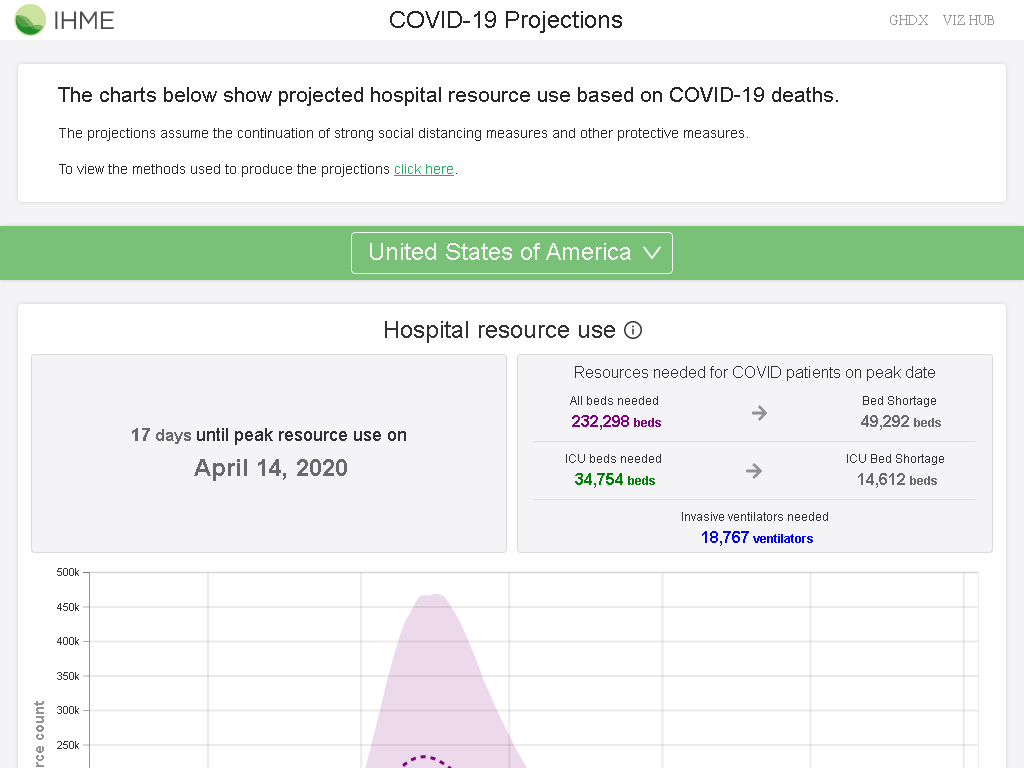Open the United States of America location selector

(x=512, y=253)
